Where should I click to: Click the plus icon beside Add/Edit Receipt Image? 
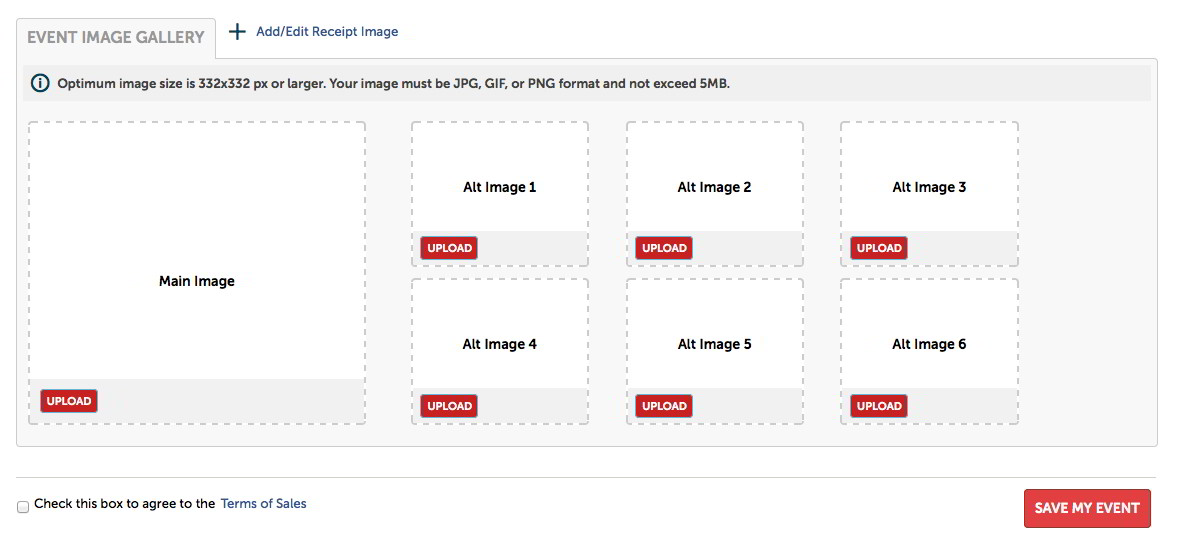237,32
